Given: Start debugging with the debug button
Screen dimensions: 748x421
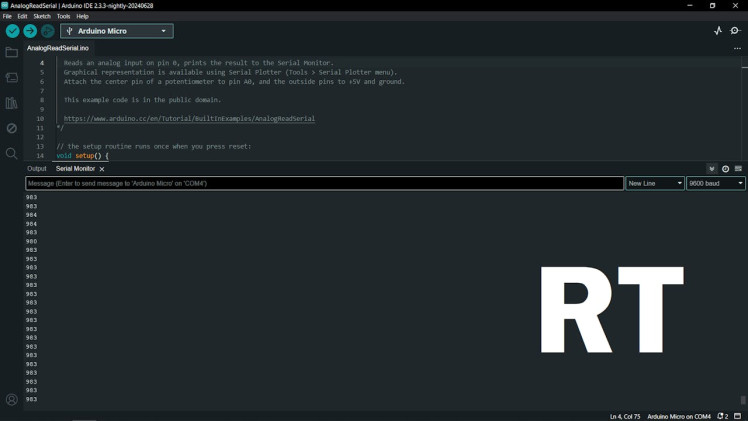Looking at the screenshot, I should click(x=48, y=31).
